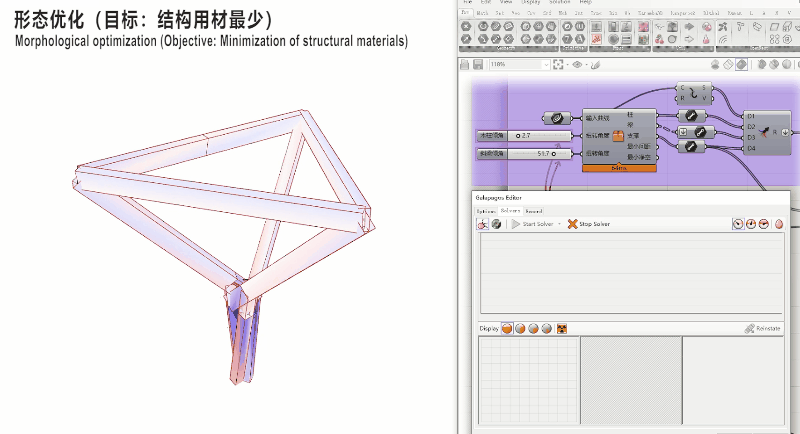Viewport: 800px width, 434px height.
Task: Select the geometry parameter node feeding the cluster
Action: point(557,118)
